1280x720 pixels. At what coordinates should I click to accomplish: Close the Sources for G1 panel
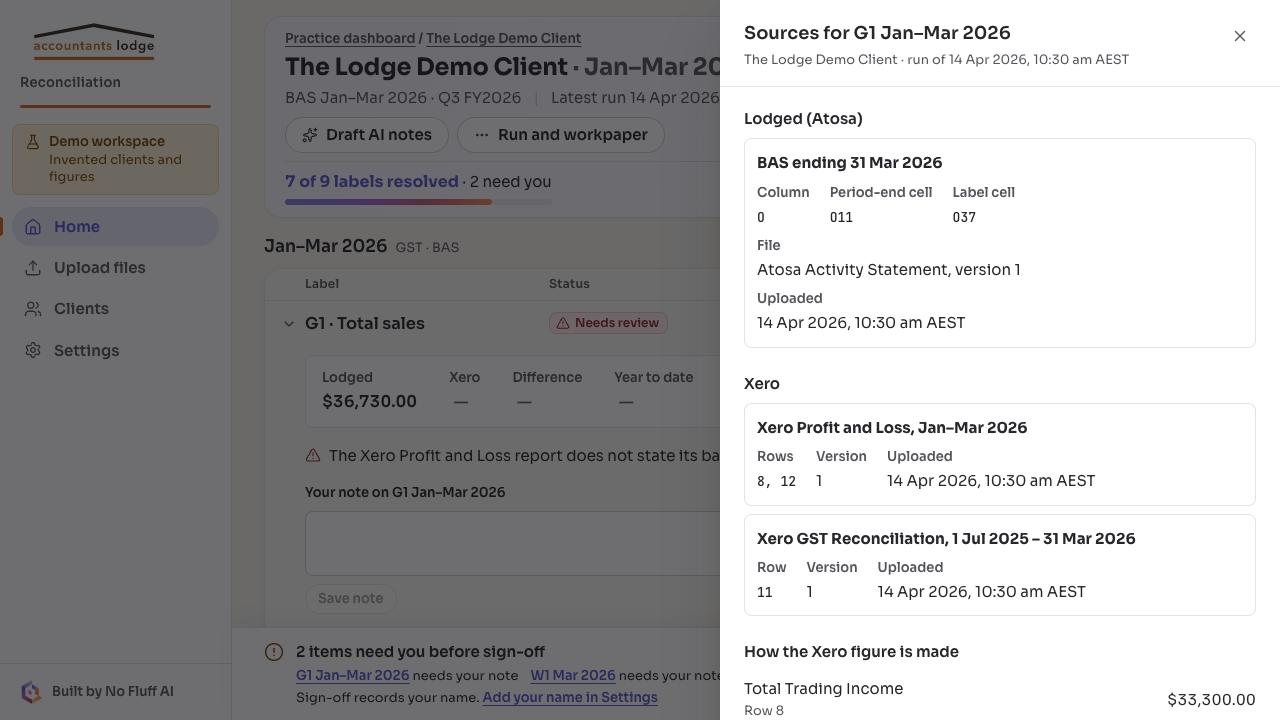click(x=1240, y=36)
